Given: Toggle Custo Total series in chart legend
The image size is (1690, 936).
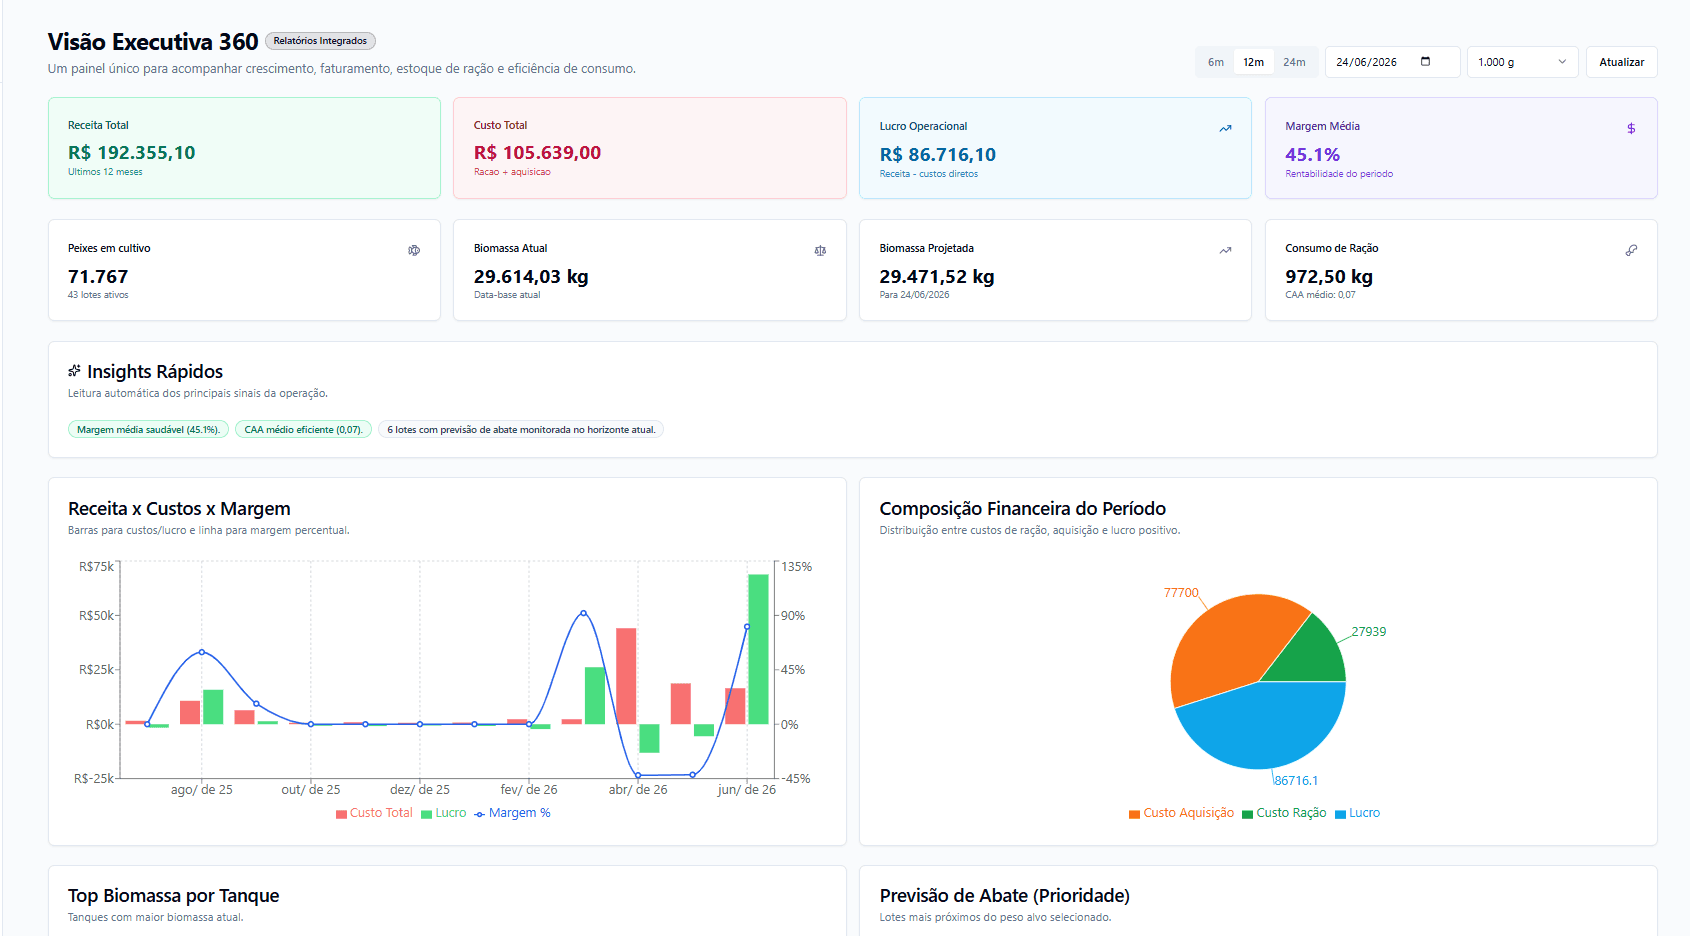Looking at the screenshot, I should [374, 813].
